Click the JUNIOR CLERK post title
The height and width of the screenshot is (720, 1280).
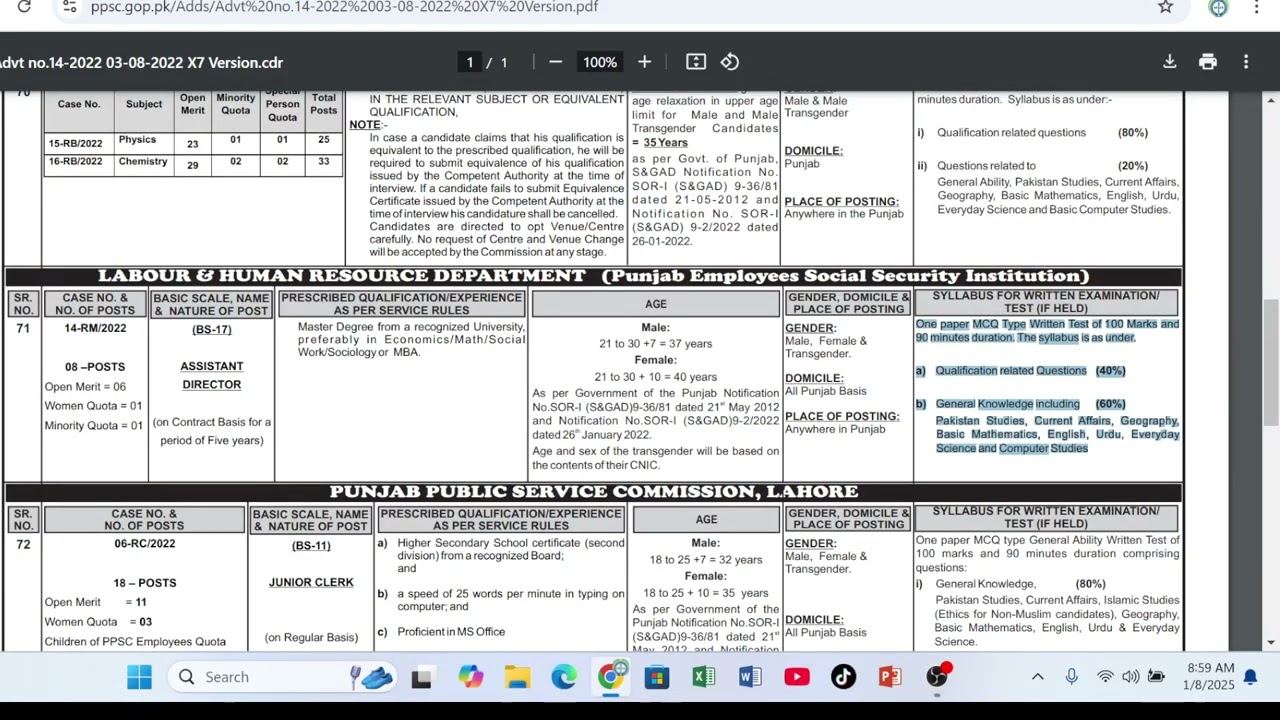point(311,582)
